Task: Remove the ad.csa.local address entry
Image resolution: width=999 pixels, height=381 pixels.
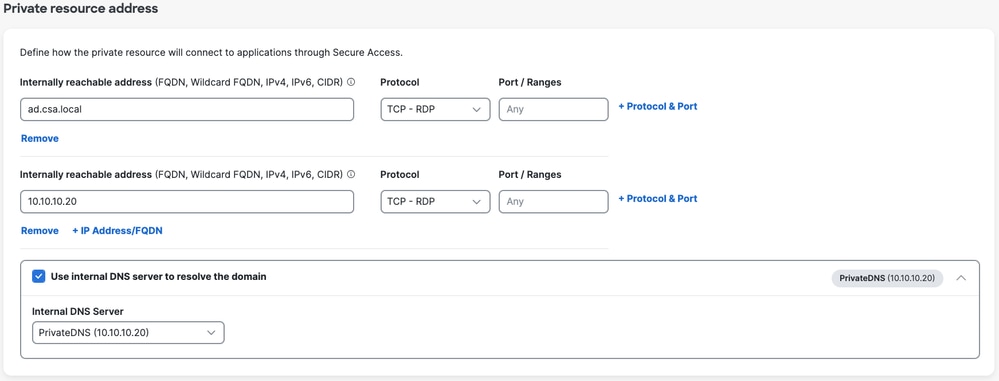Action: 40,138
